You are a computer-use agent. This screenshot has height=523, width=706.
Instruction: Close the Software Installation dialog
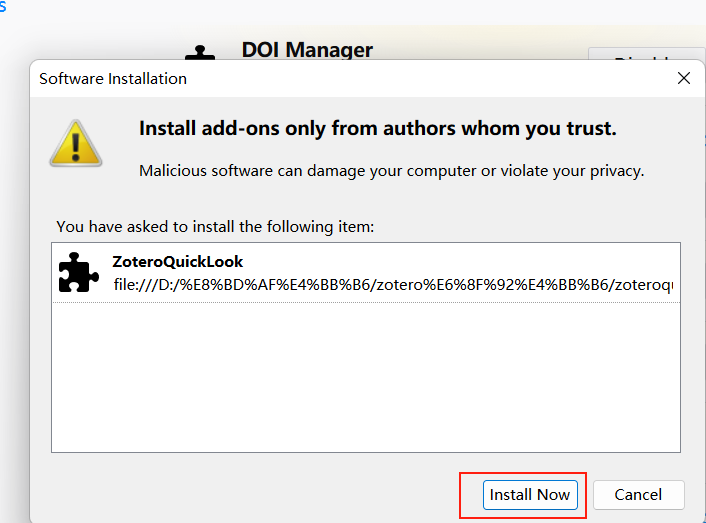[684, 78]
